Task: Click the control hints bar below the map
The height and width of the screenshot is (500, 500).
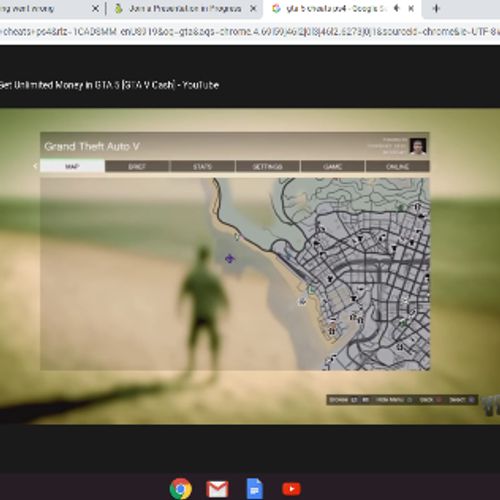Action: pyautogui.click(x=402, y=400)
